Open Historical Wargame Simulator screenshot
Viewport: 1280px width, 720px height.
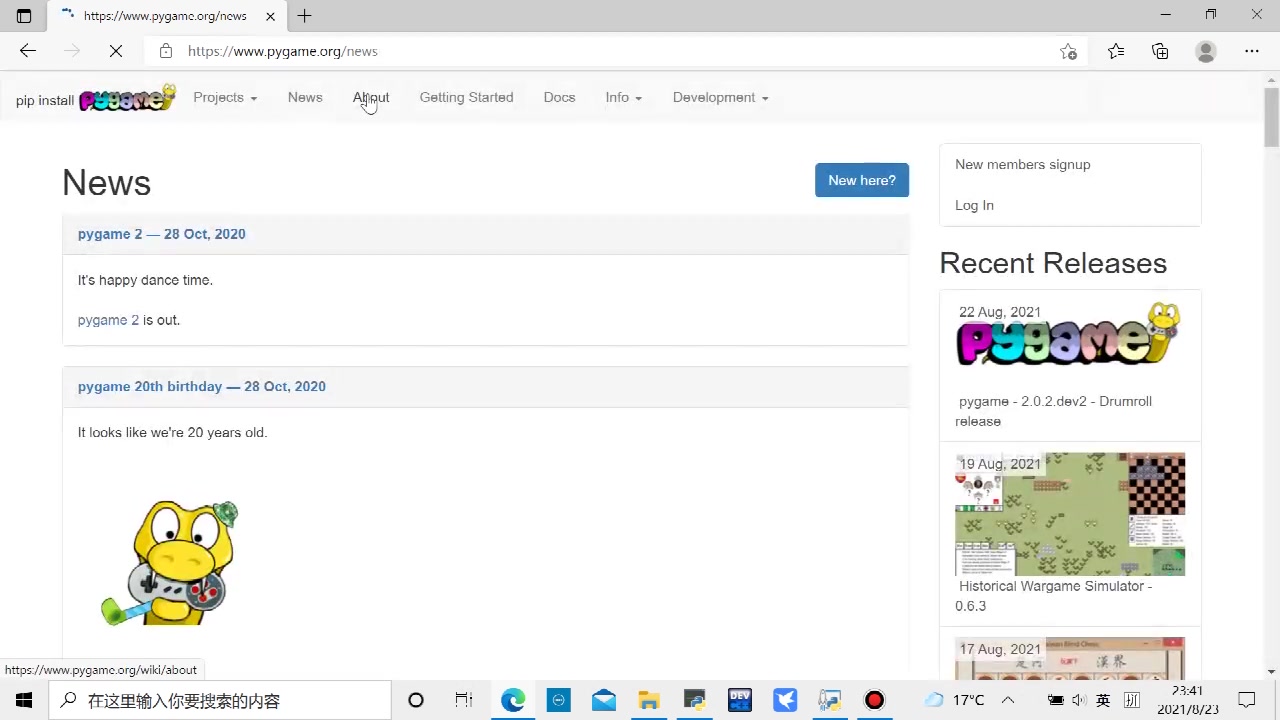1070,514
